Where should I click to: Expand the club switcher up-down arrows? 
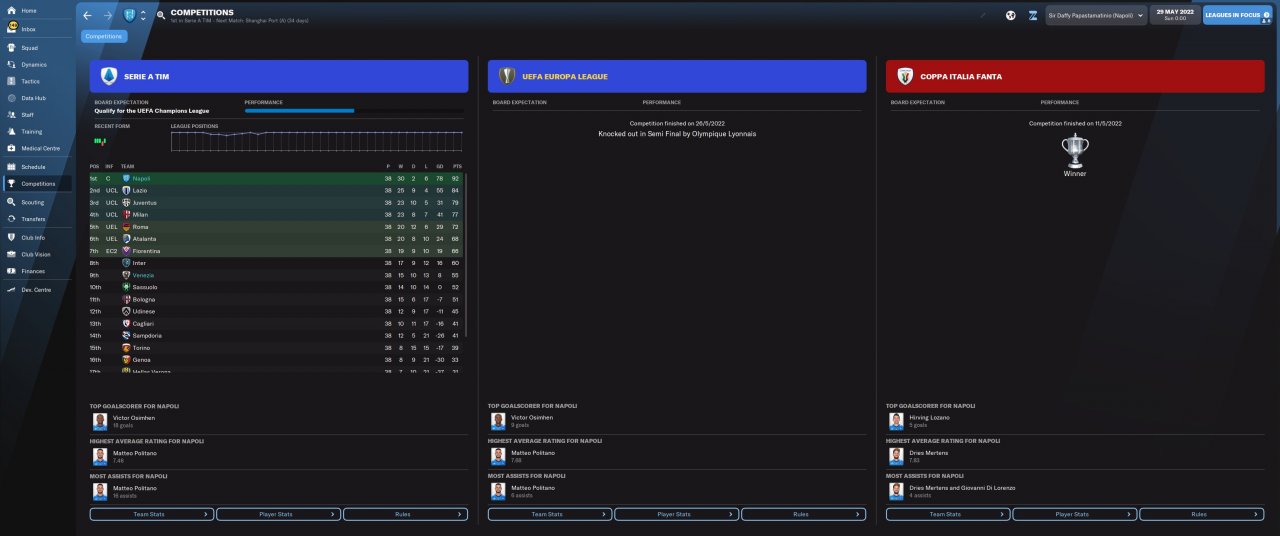[x=143, y=16]
